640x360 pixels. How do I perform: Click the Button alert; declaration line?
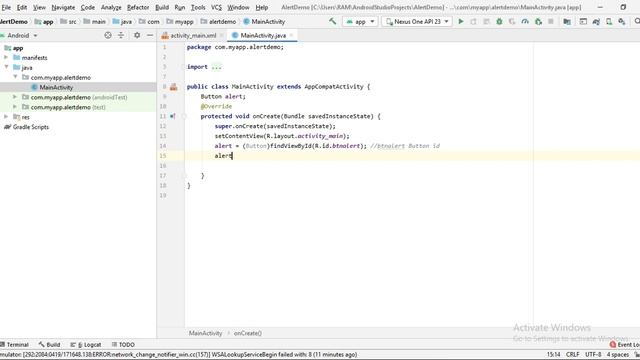[223, 96]
